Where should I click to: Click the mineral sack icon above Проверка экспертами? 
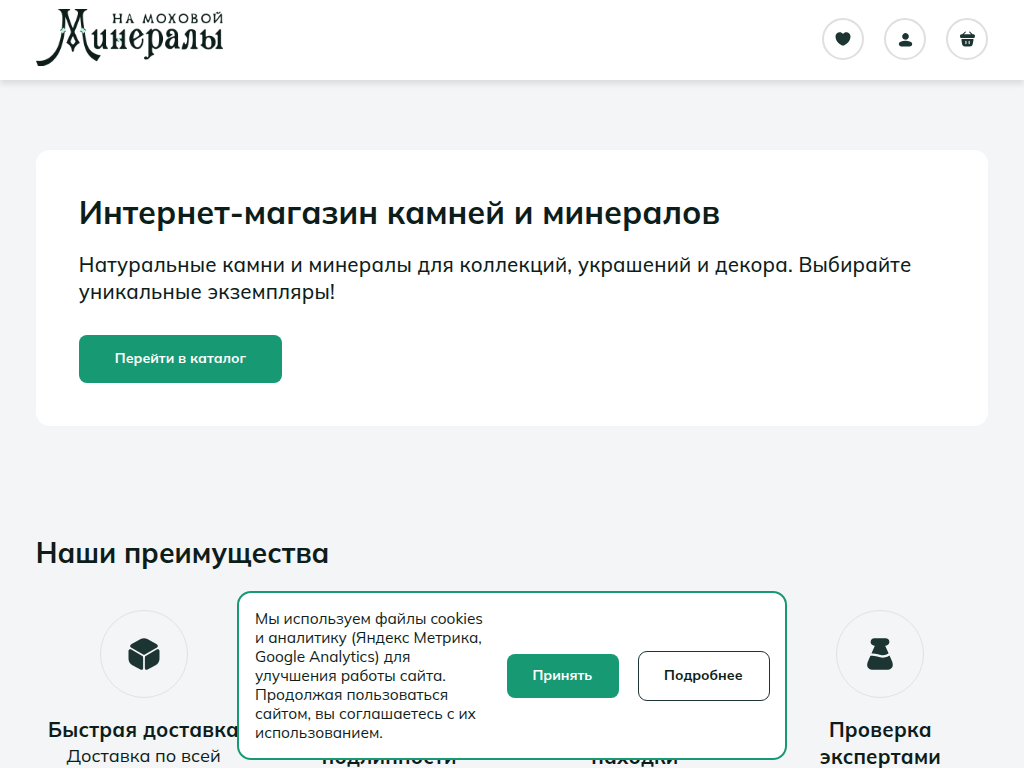880,653
